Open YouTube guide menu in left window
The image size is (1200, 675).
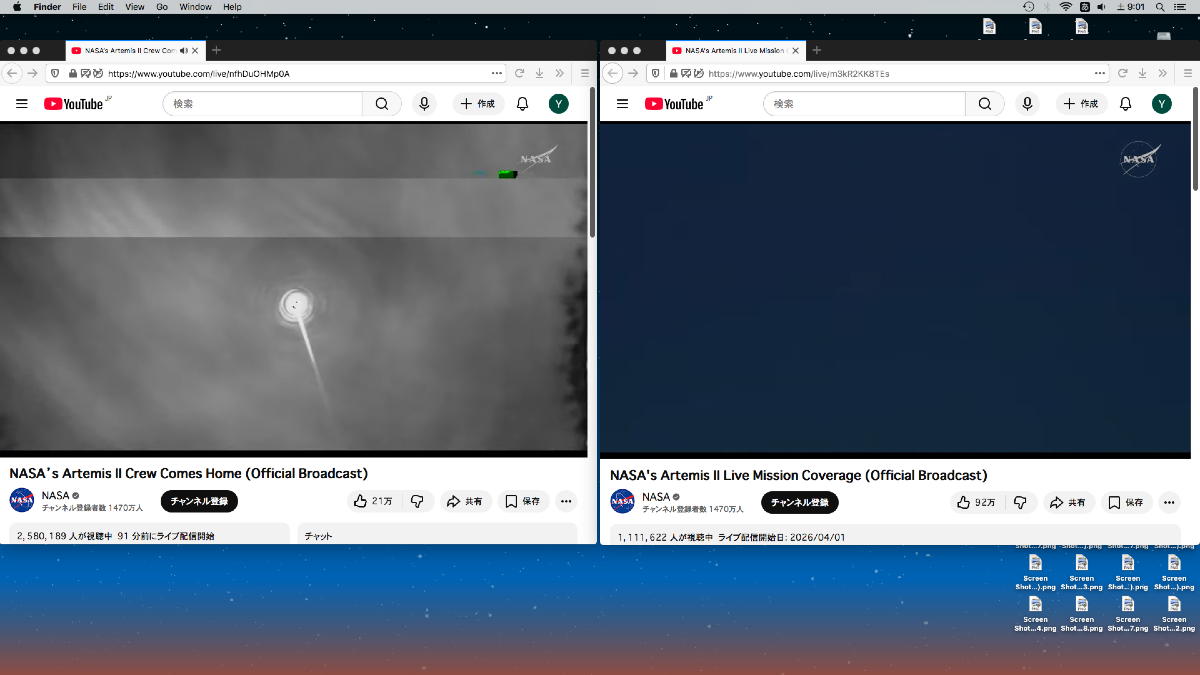point(22,104)
